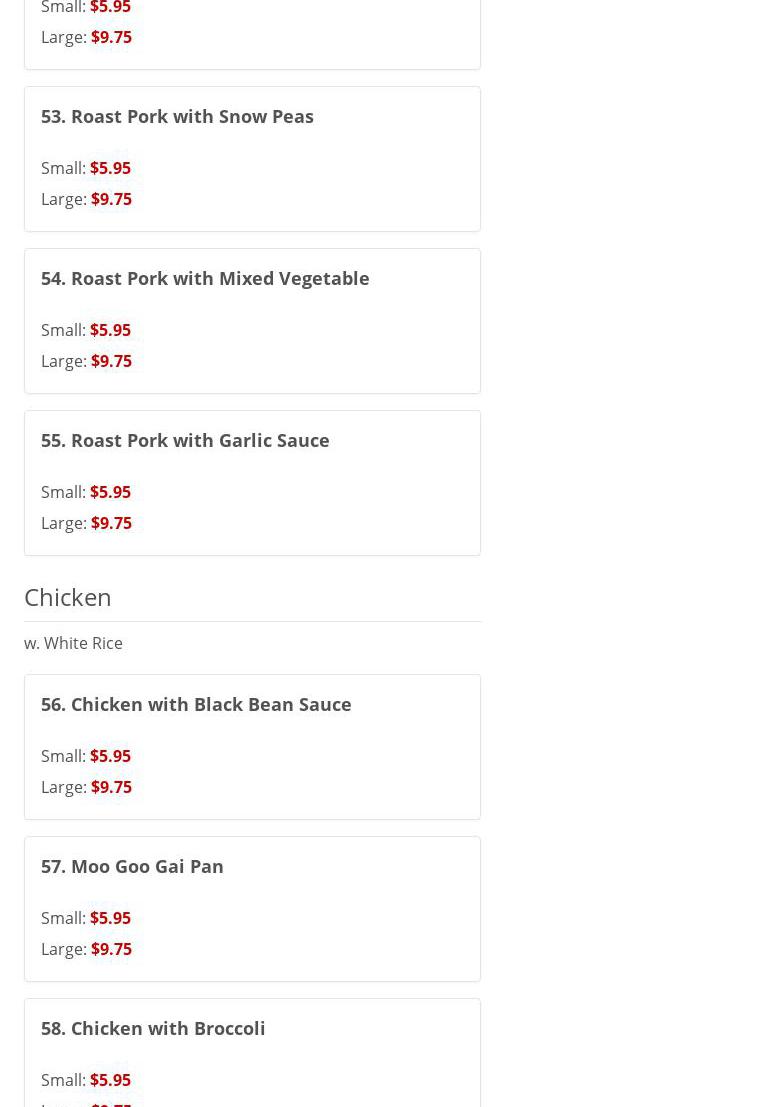Click Small price under Moo Goo Gai Pan

pos(110,918)
